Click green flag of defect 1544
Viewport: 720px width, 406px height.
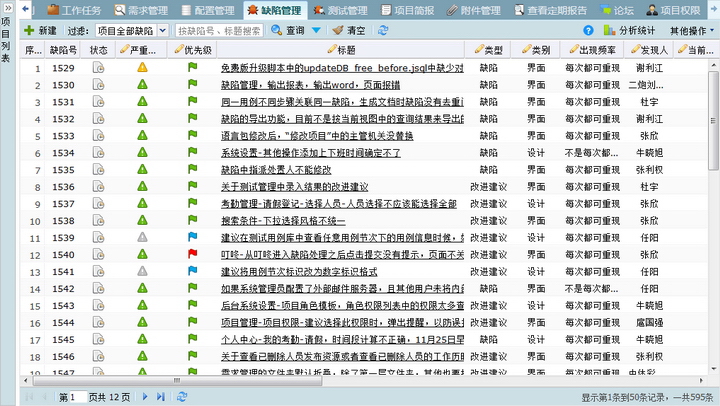(192, 322)
